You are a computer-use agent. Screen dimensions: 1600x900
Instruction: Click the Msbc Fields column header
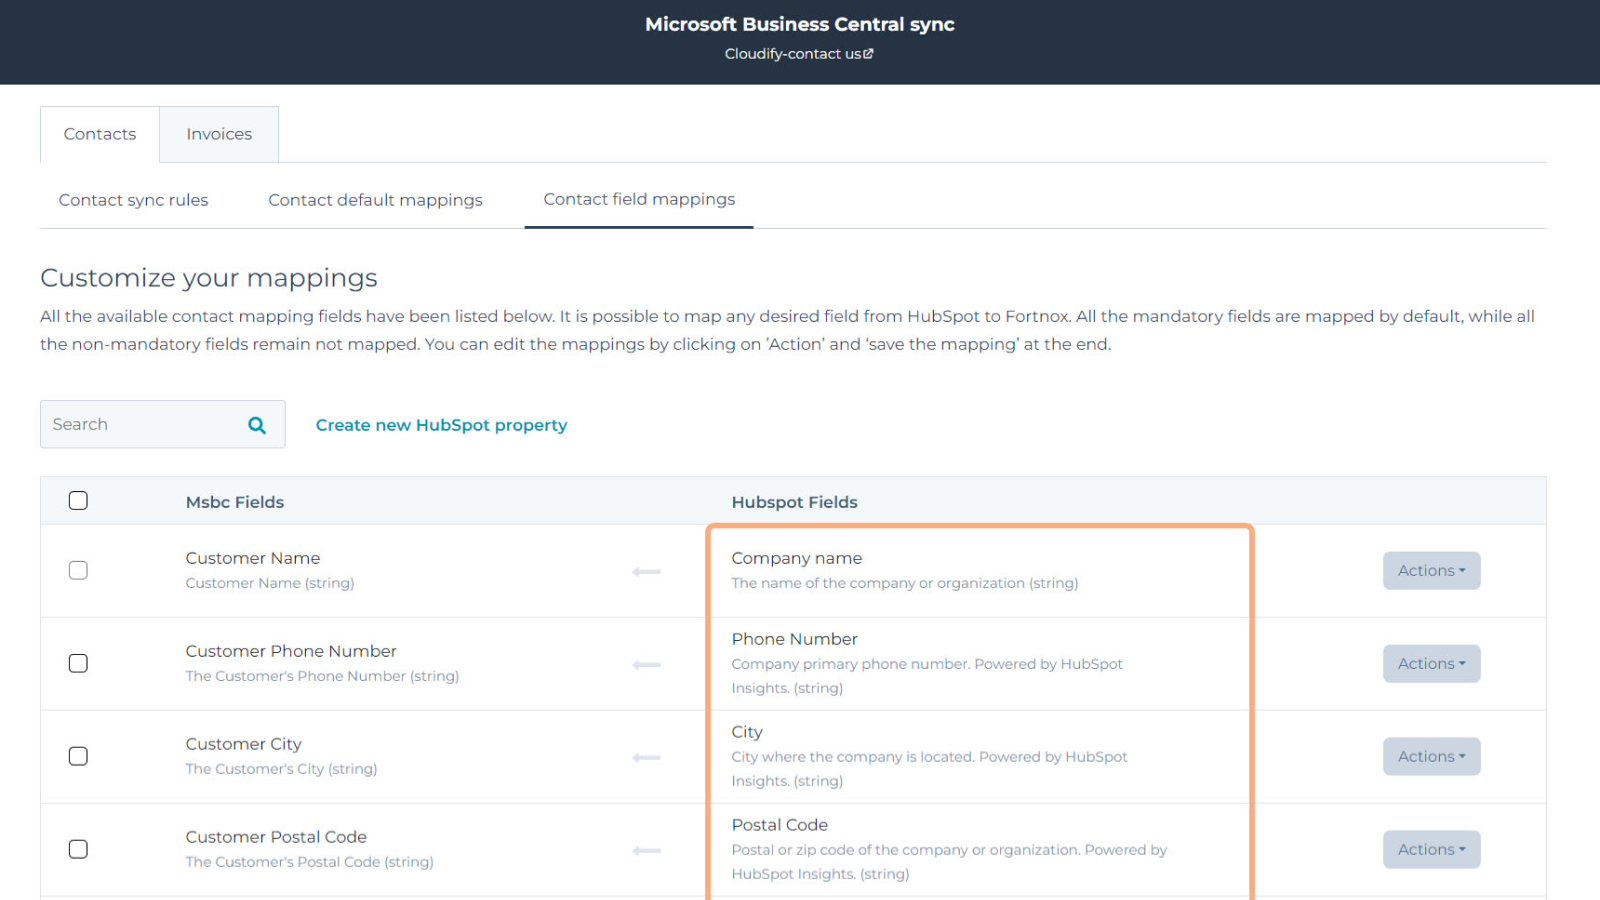point(235,502)
